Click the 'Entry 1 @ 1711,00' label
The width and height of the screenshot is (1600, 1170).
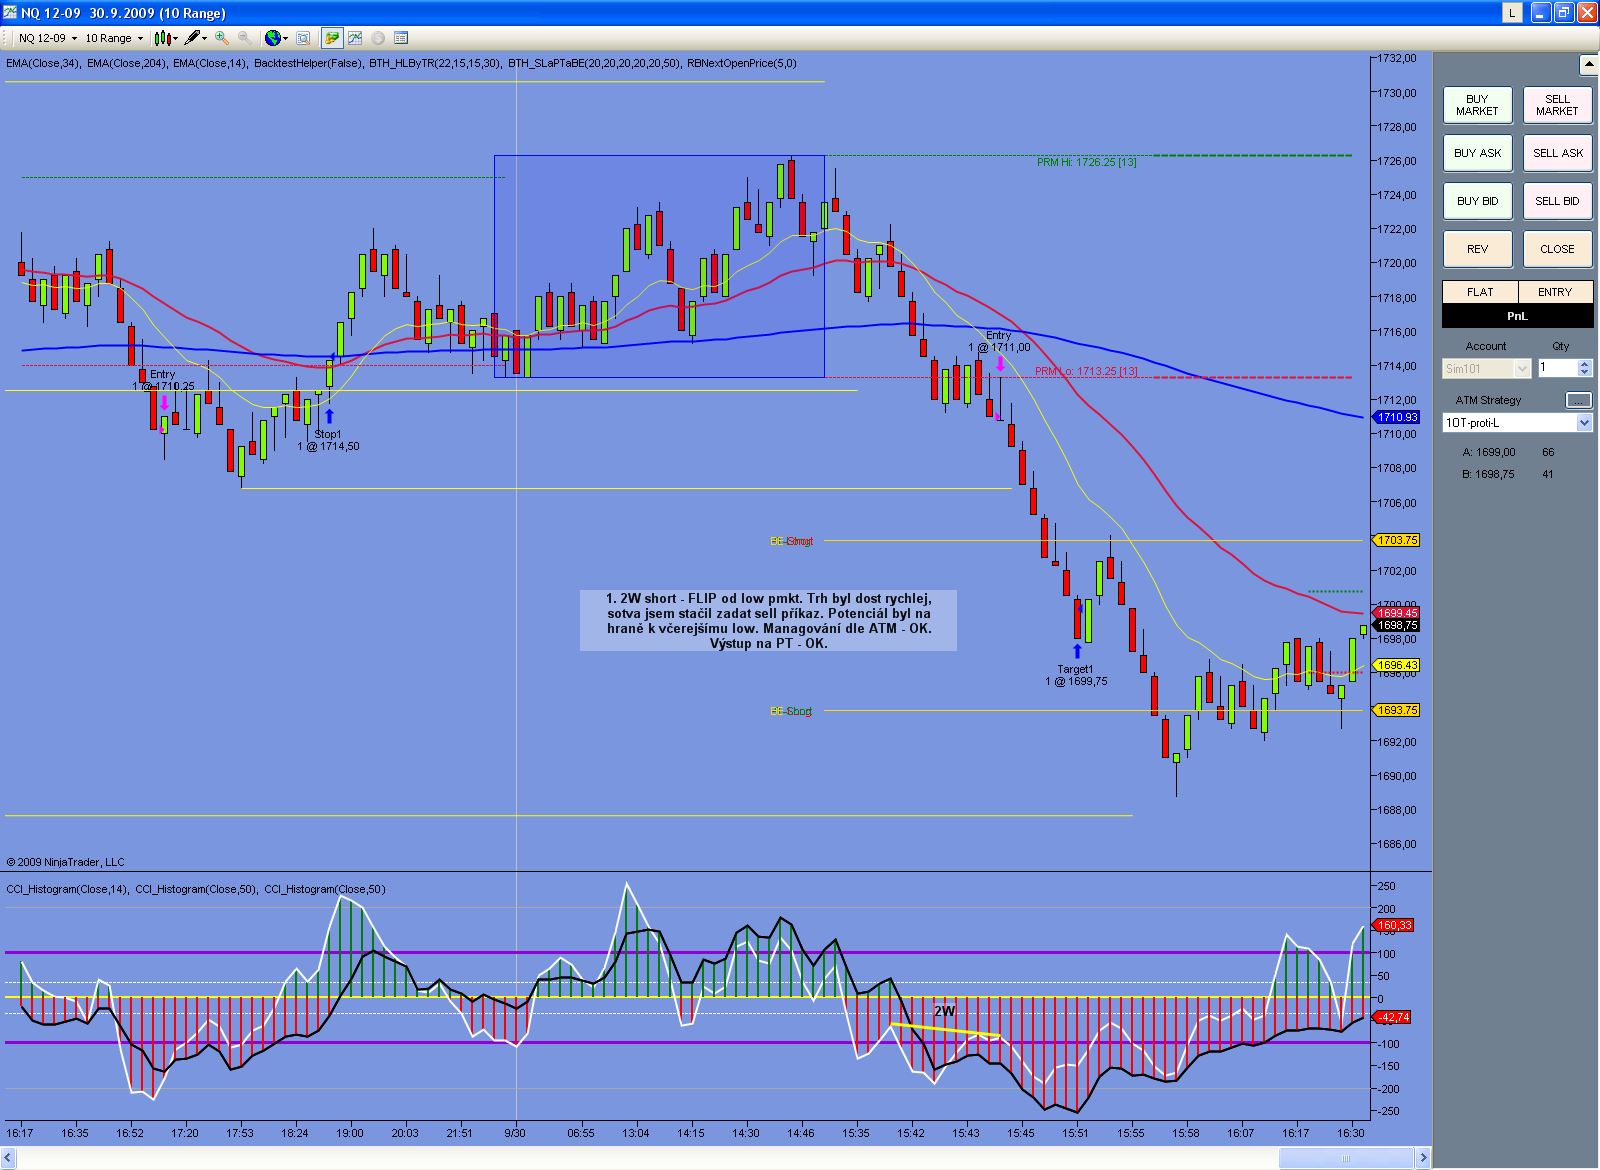pos(999,341)
